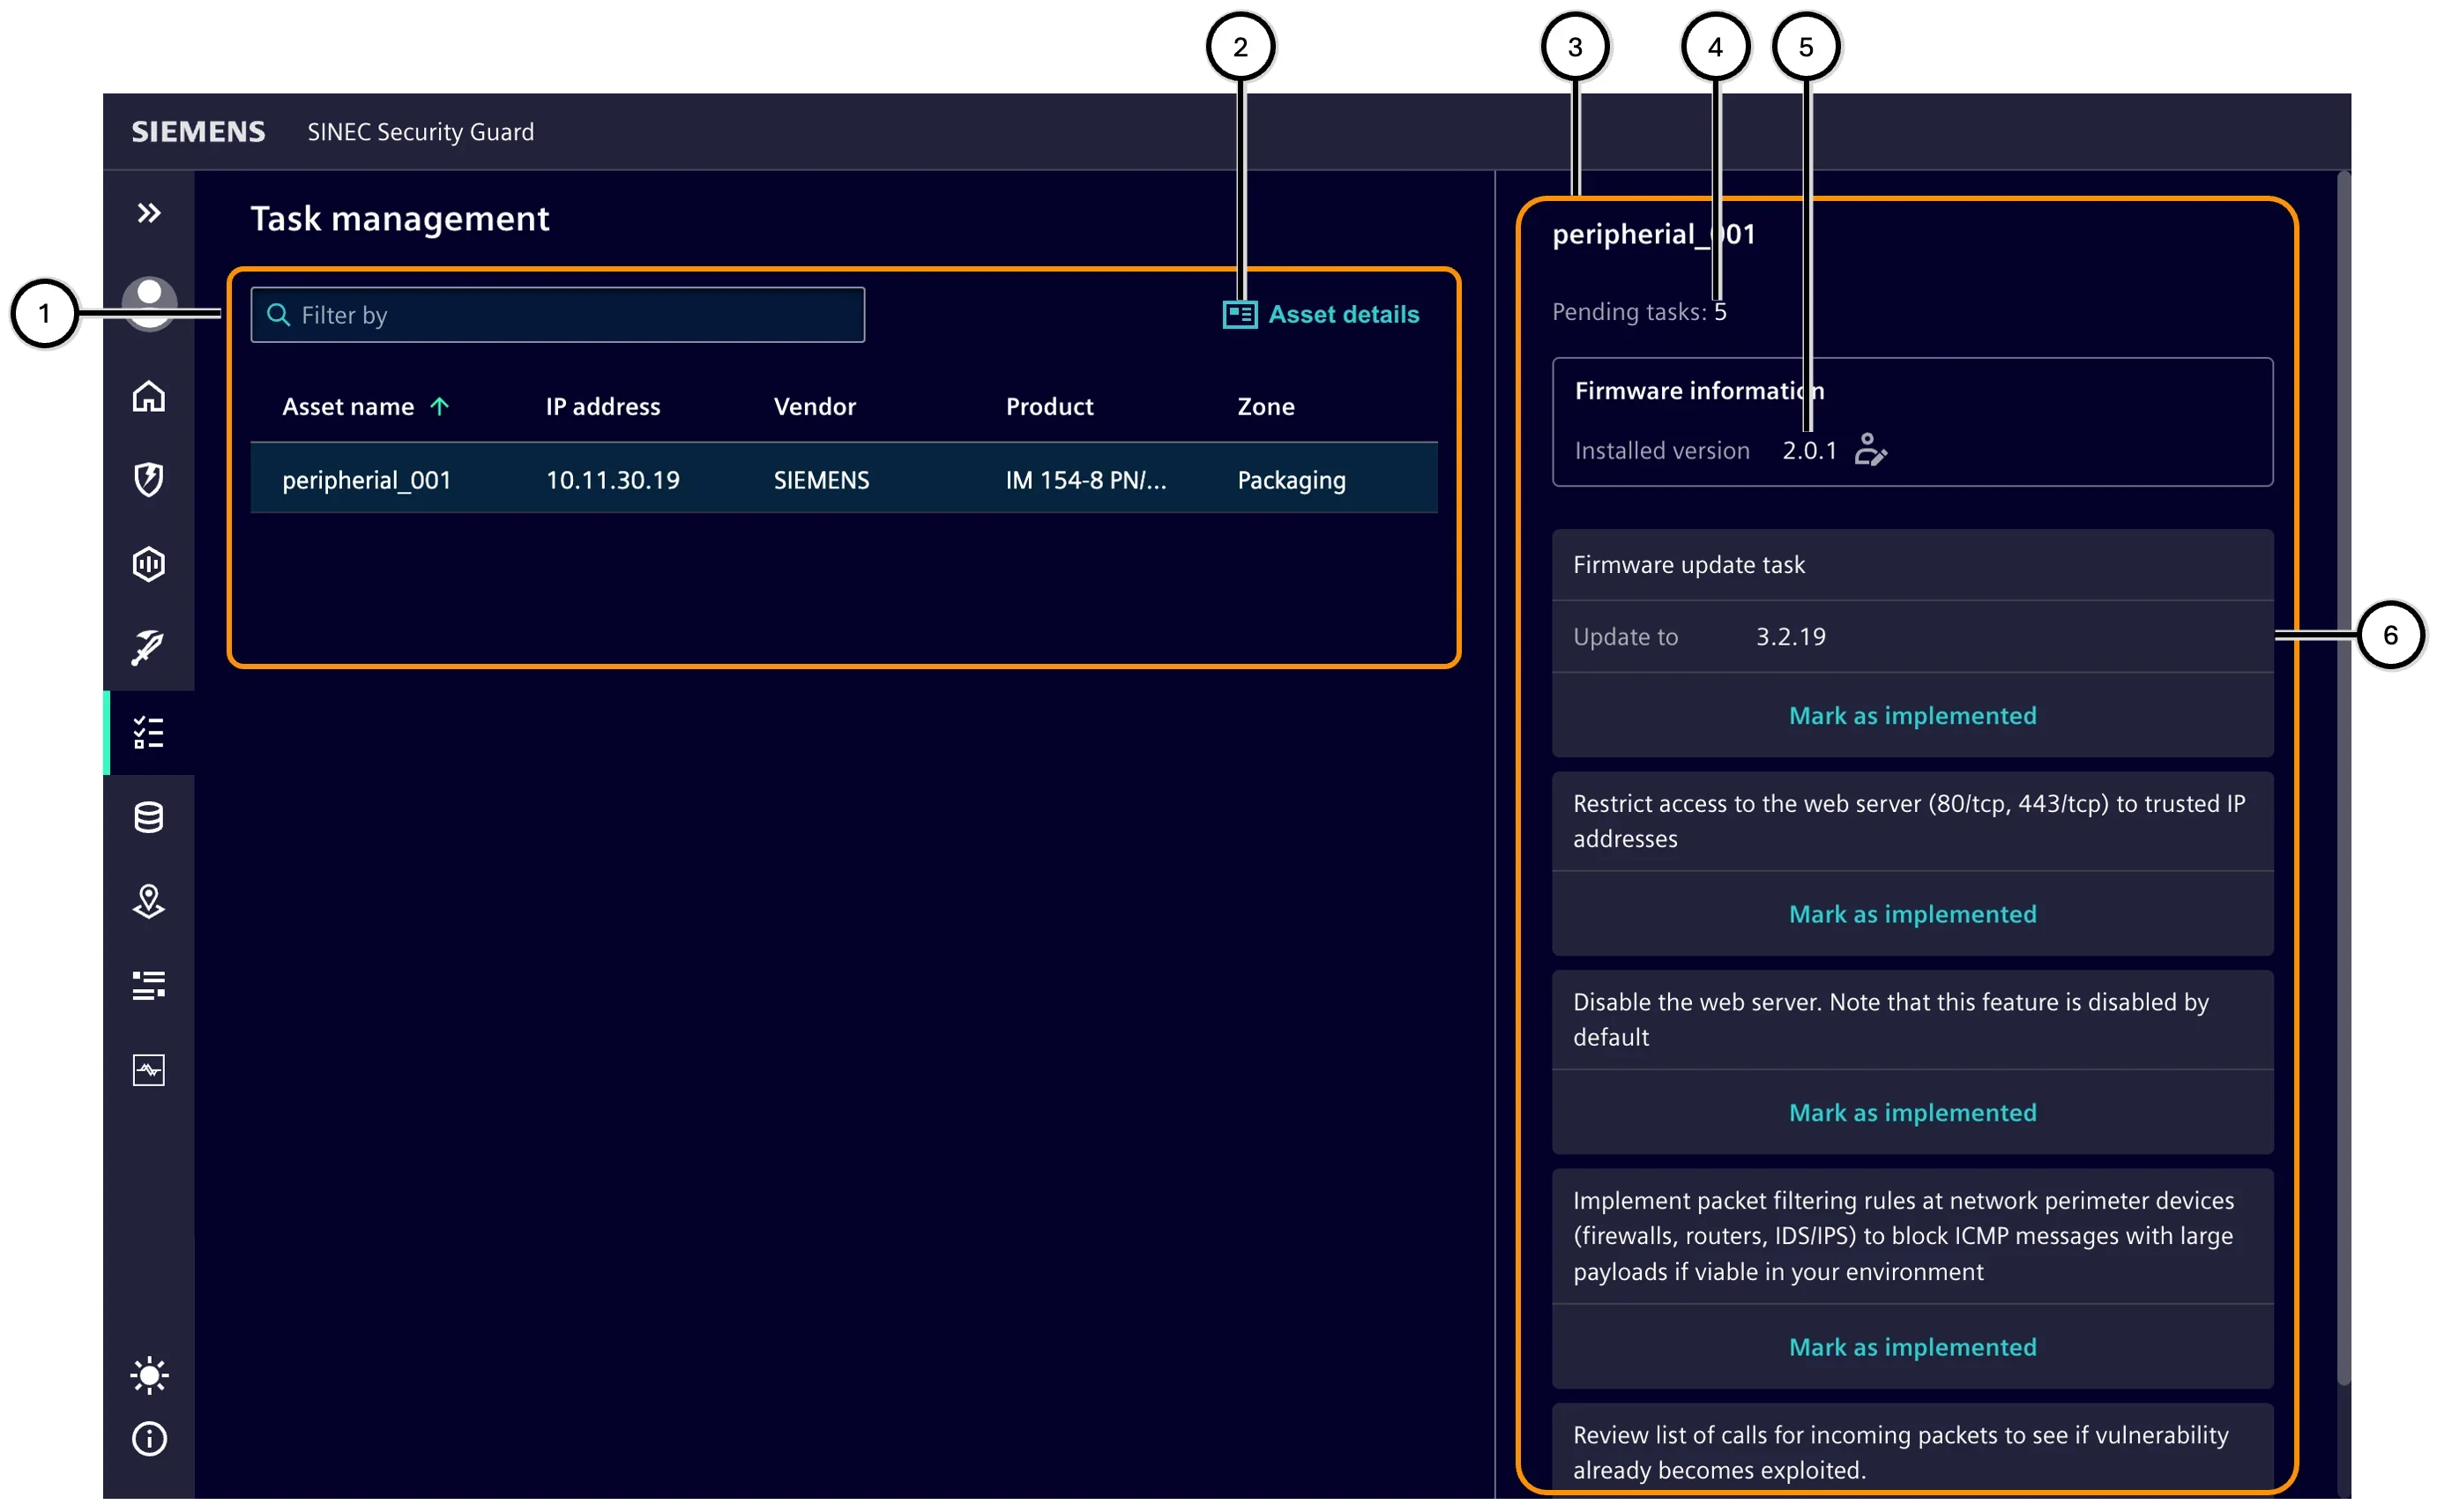
Task: Open the map location pin icon
Action: click(x=149, y=901)
